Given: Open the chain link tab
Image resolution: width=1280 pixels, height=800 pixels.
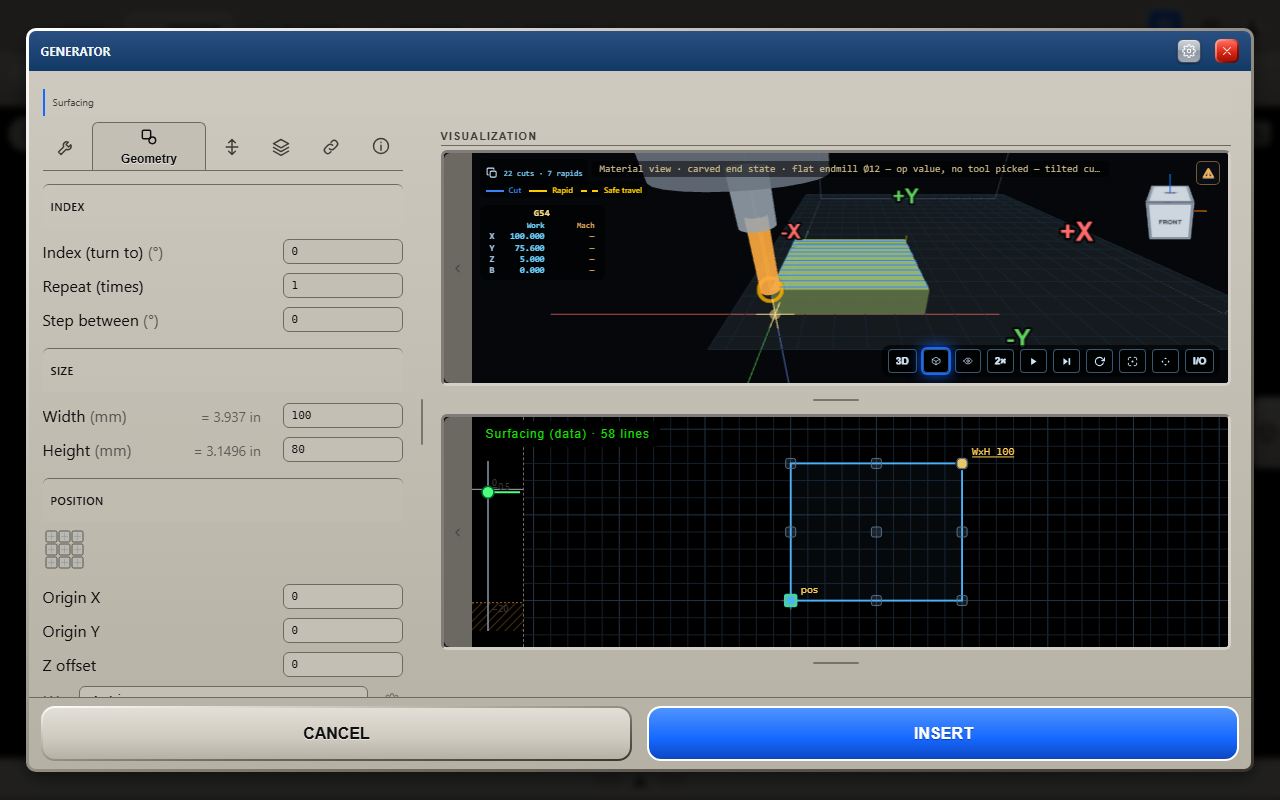Looking at the screenshot, I should point(331,147).
